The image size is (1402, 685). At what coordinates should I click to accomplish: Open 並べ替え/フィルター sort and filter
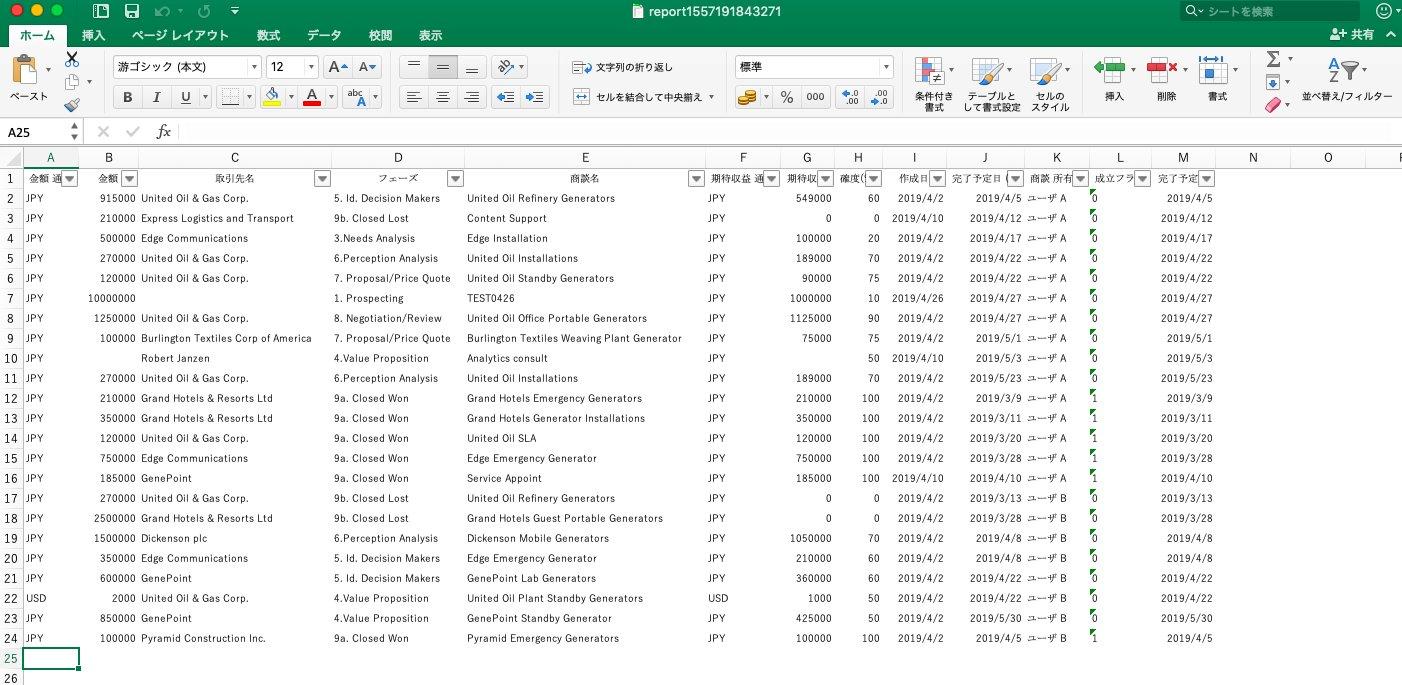(1347, 79)
